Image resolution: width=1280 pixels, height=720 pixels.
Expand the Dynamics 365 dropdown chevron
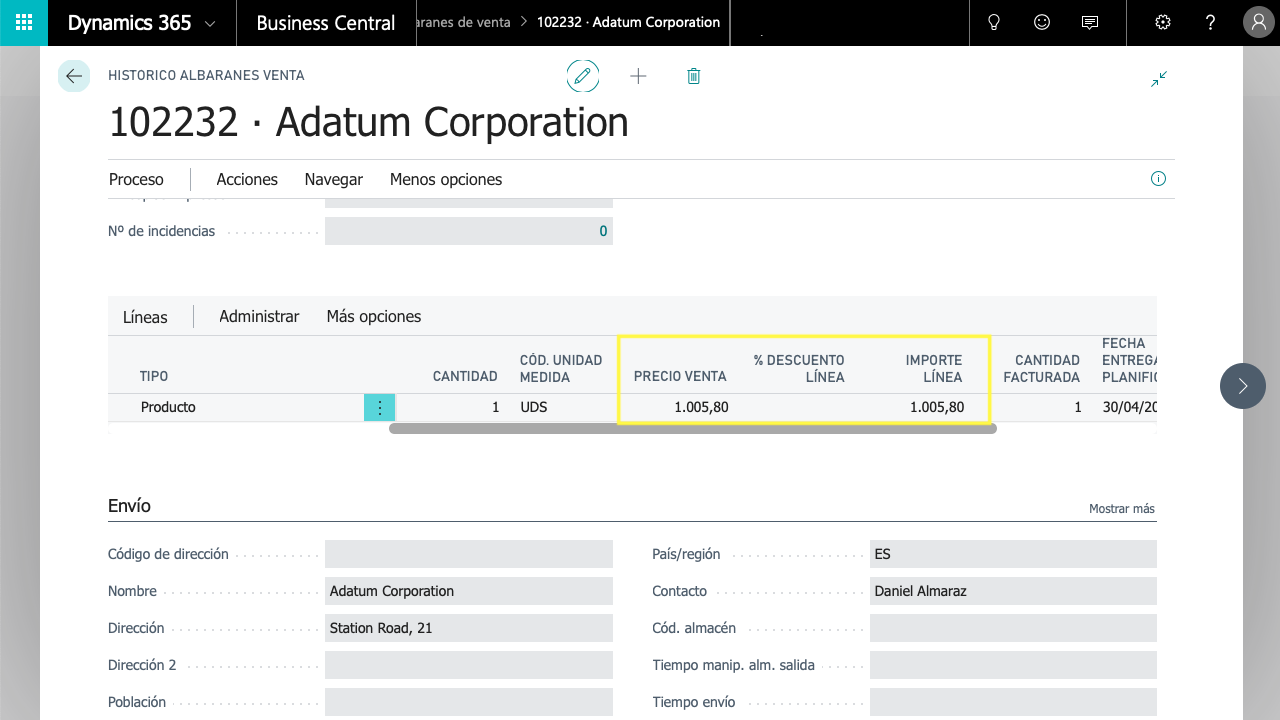point(209,23)
